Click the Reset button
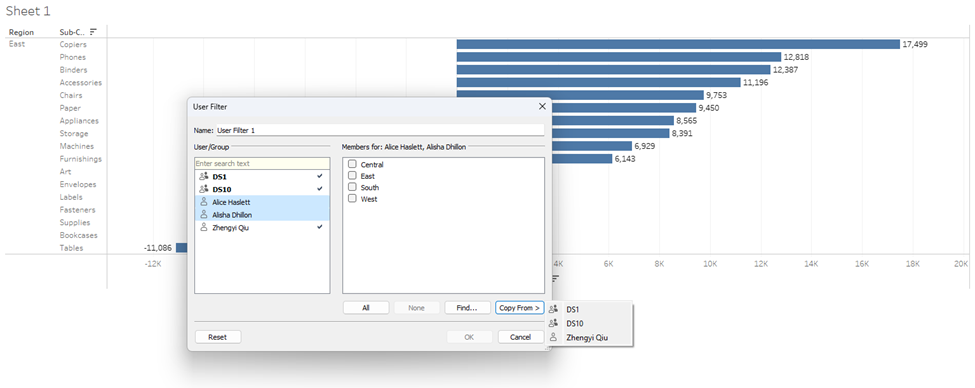 coord(218,337)
